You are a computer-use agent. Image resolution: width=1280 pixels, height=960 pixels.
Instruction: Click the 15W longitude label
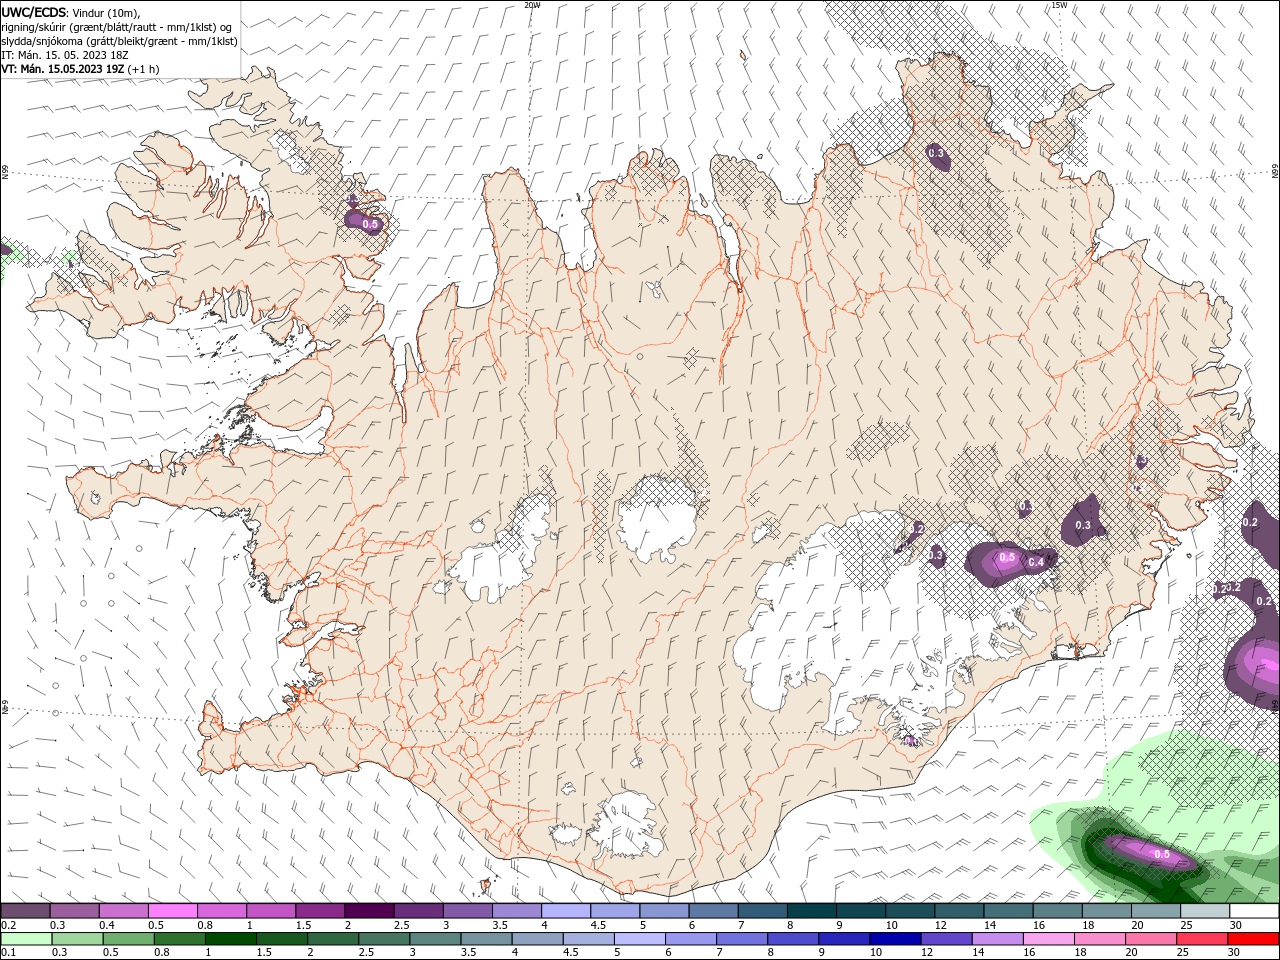click(1059, 5)
